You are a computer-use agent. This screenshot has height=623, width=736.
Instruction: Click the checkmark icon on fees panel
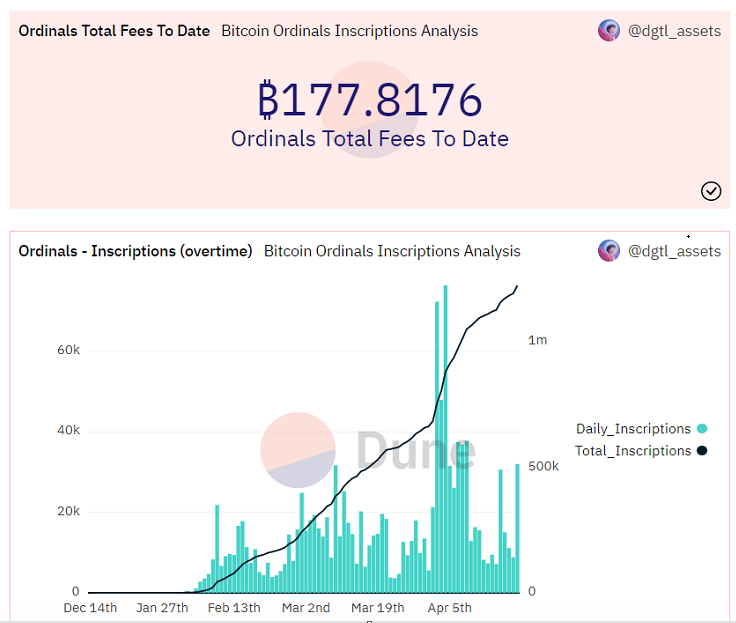(711, 191)
